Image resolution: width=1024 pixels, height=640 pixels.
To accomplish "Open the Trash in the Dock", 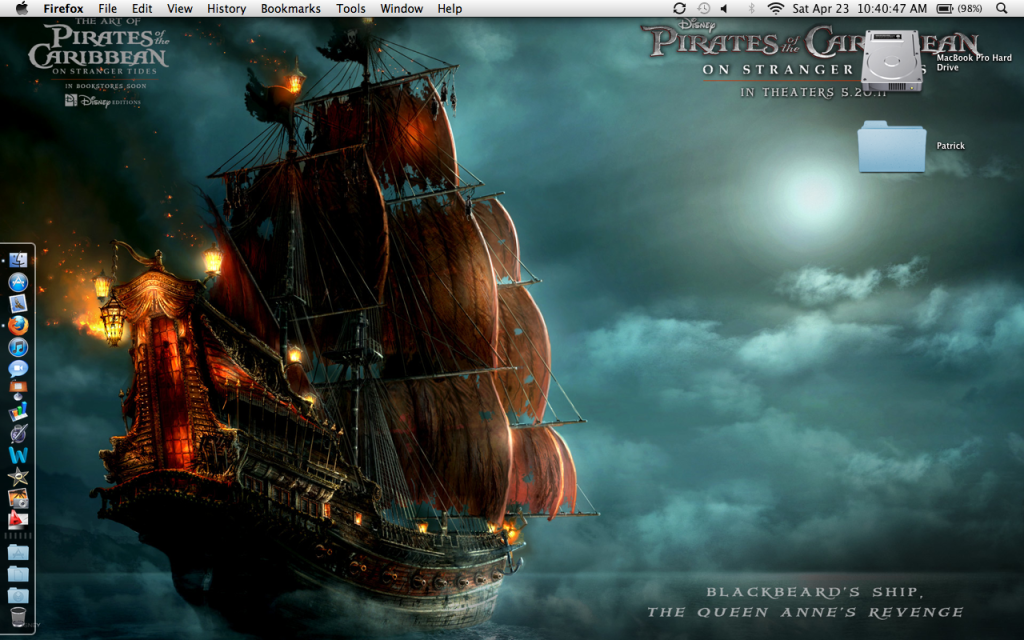I will pos(18,617).
